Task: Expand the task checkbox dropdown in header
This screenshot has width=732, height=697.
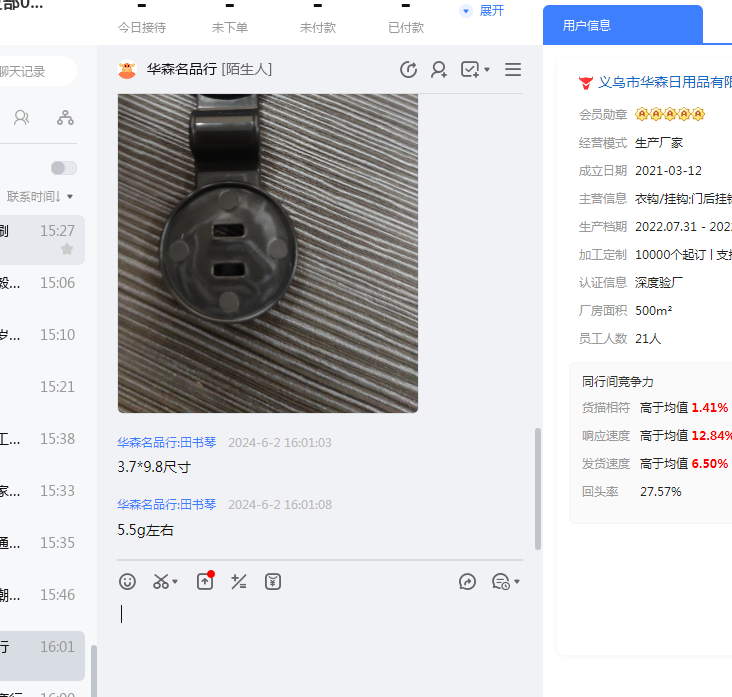Action: click(476, 69)
